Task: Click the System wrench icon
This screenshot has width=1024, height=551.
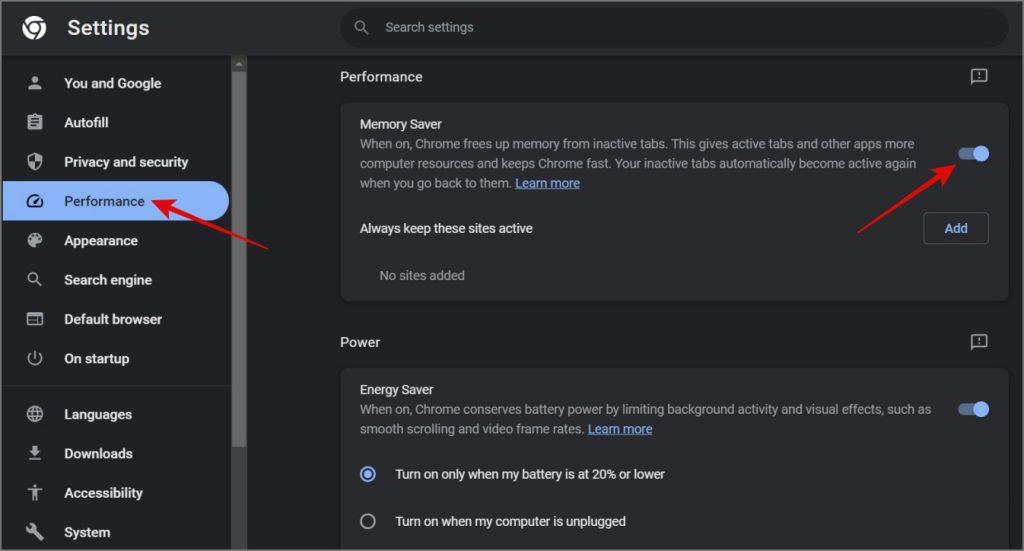Action: click(35, 531)
